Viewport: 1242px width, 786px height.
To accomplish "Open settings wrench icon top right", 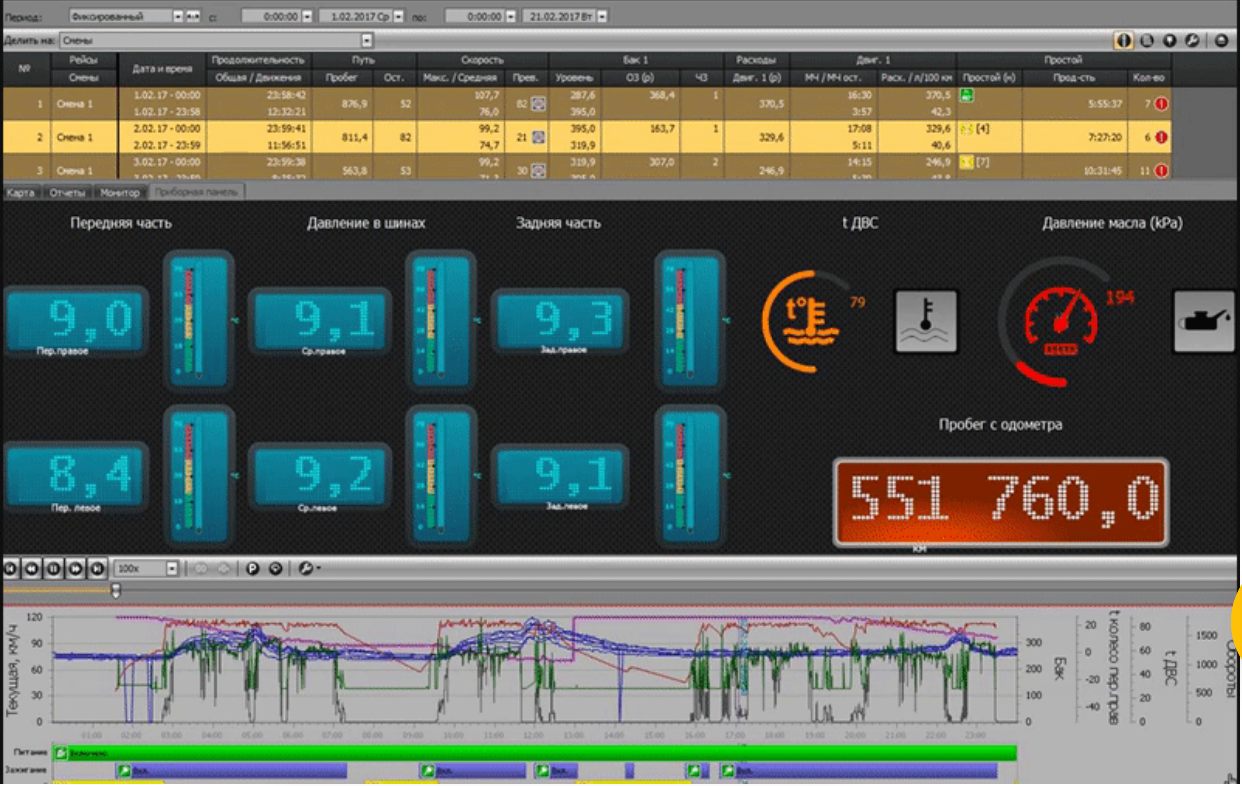I will (x=1191, y=41).
